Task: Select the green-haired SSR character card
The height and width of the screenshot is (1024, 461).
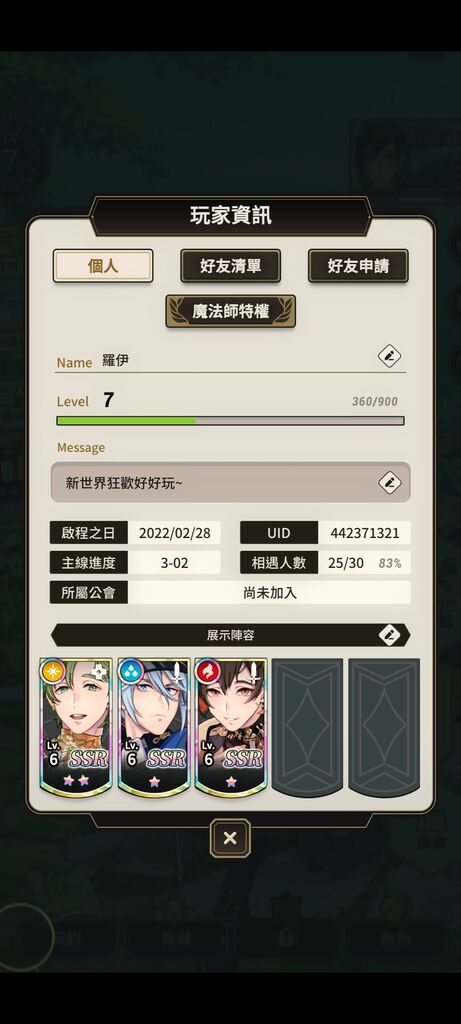Action: (x=76, y=727)
